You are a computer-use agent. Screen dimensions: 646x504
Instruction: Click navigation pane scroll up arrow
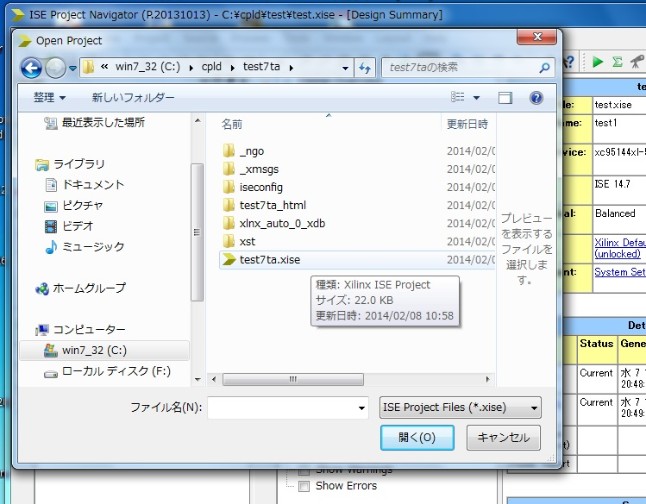pos(198,121)
